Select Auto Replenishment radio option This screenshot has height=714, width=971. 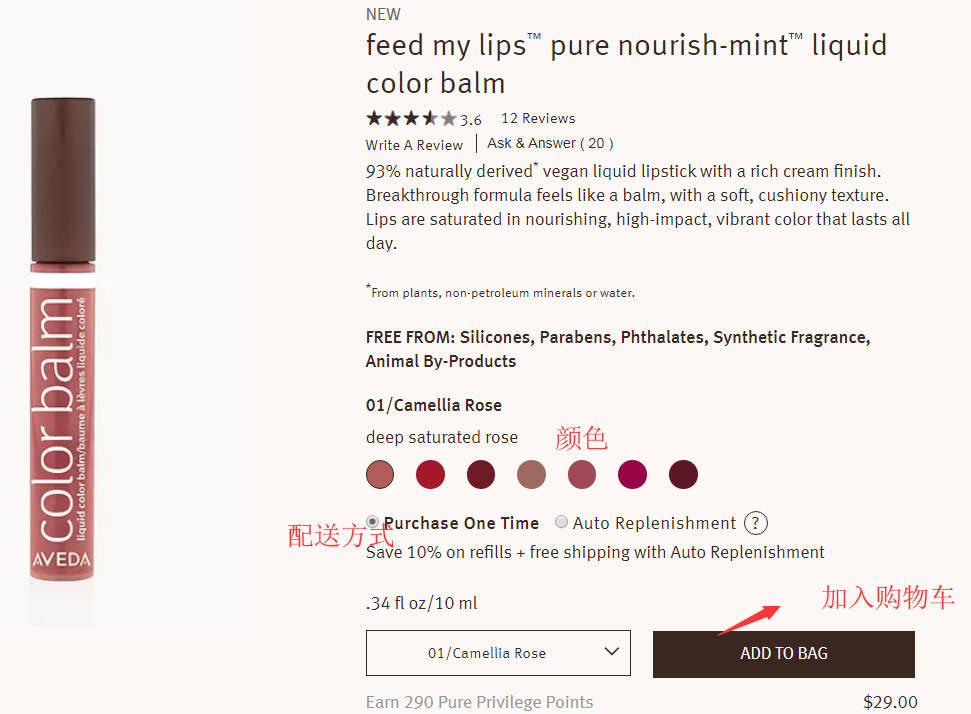(562, 522)
